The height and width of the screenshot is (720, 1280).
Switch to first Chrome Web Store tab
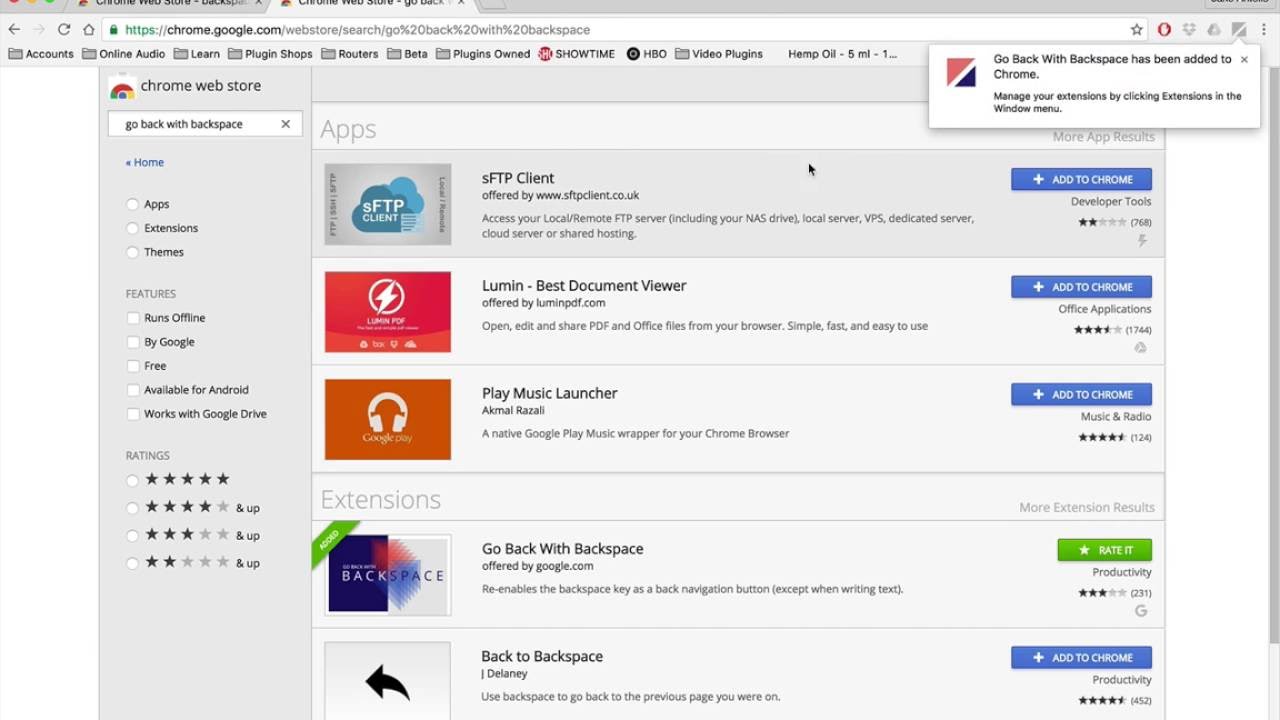pyautogui.click(x=170, y=4)
